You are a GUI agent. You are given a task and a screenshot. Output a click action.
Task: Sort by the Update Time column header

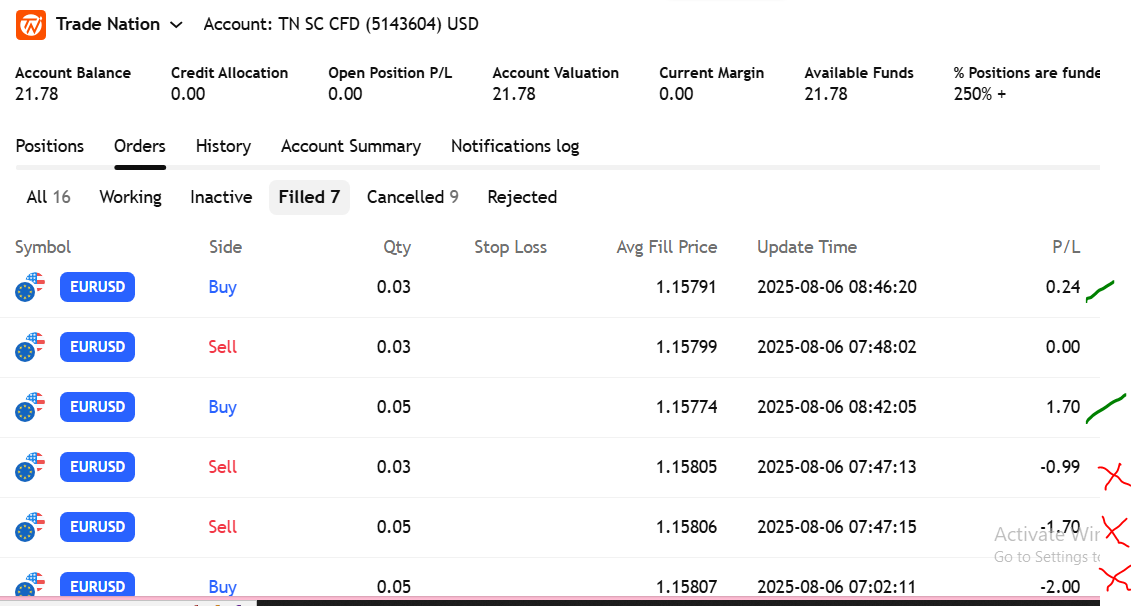point(806,247)
